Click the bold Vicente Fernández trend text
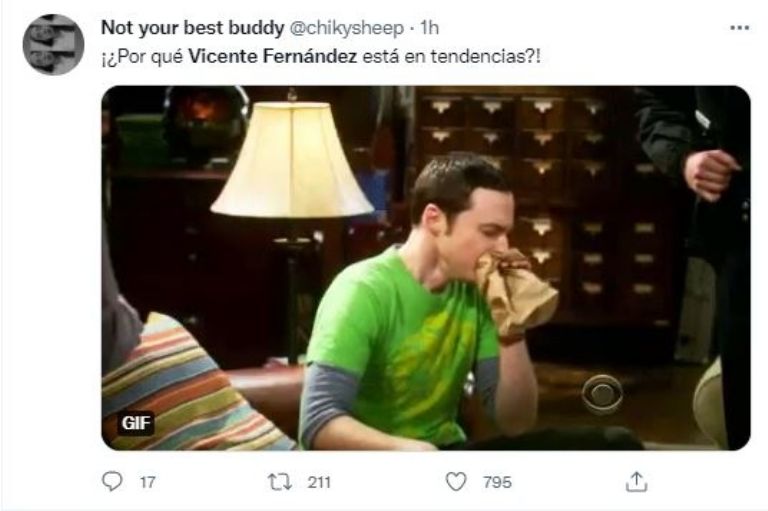 (x=273, y=56)
